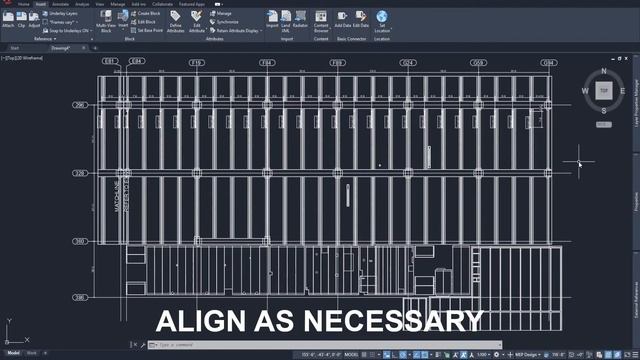
Task: Toggle polar tracking in status bar
Action: (x=403, y=355)
